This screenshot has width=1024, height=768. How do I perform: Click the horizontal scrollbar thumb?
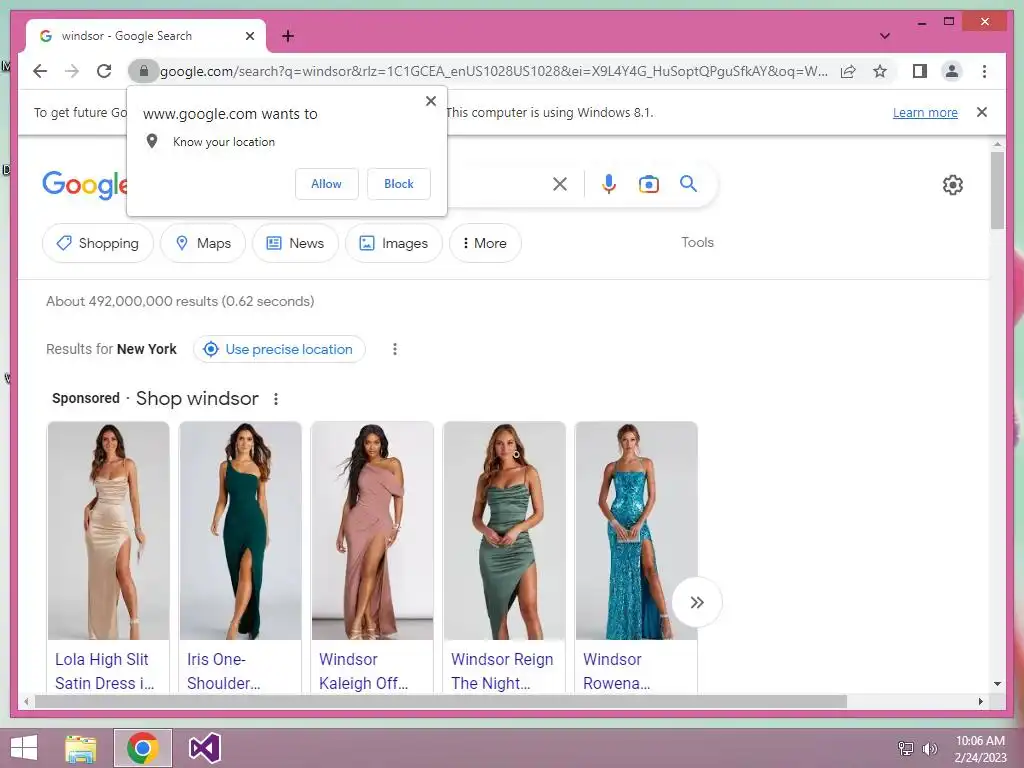(441, 702)
